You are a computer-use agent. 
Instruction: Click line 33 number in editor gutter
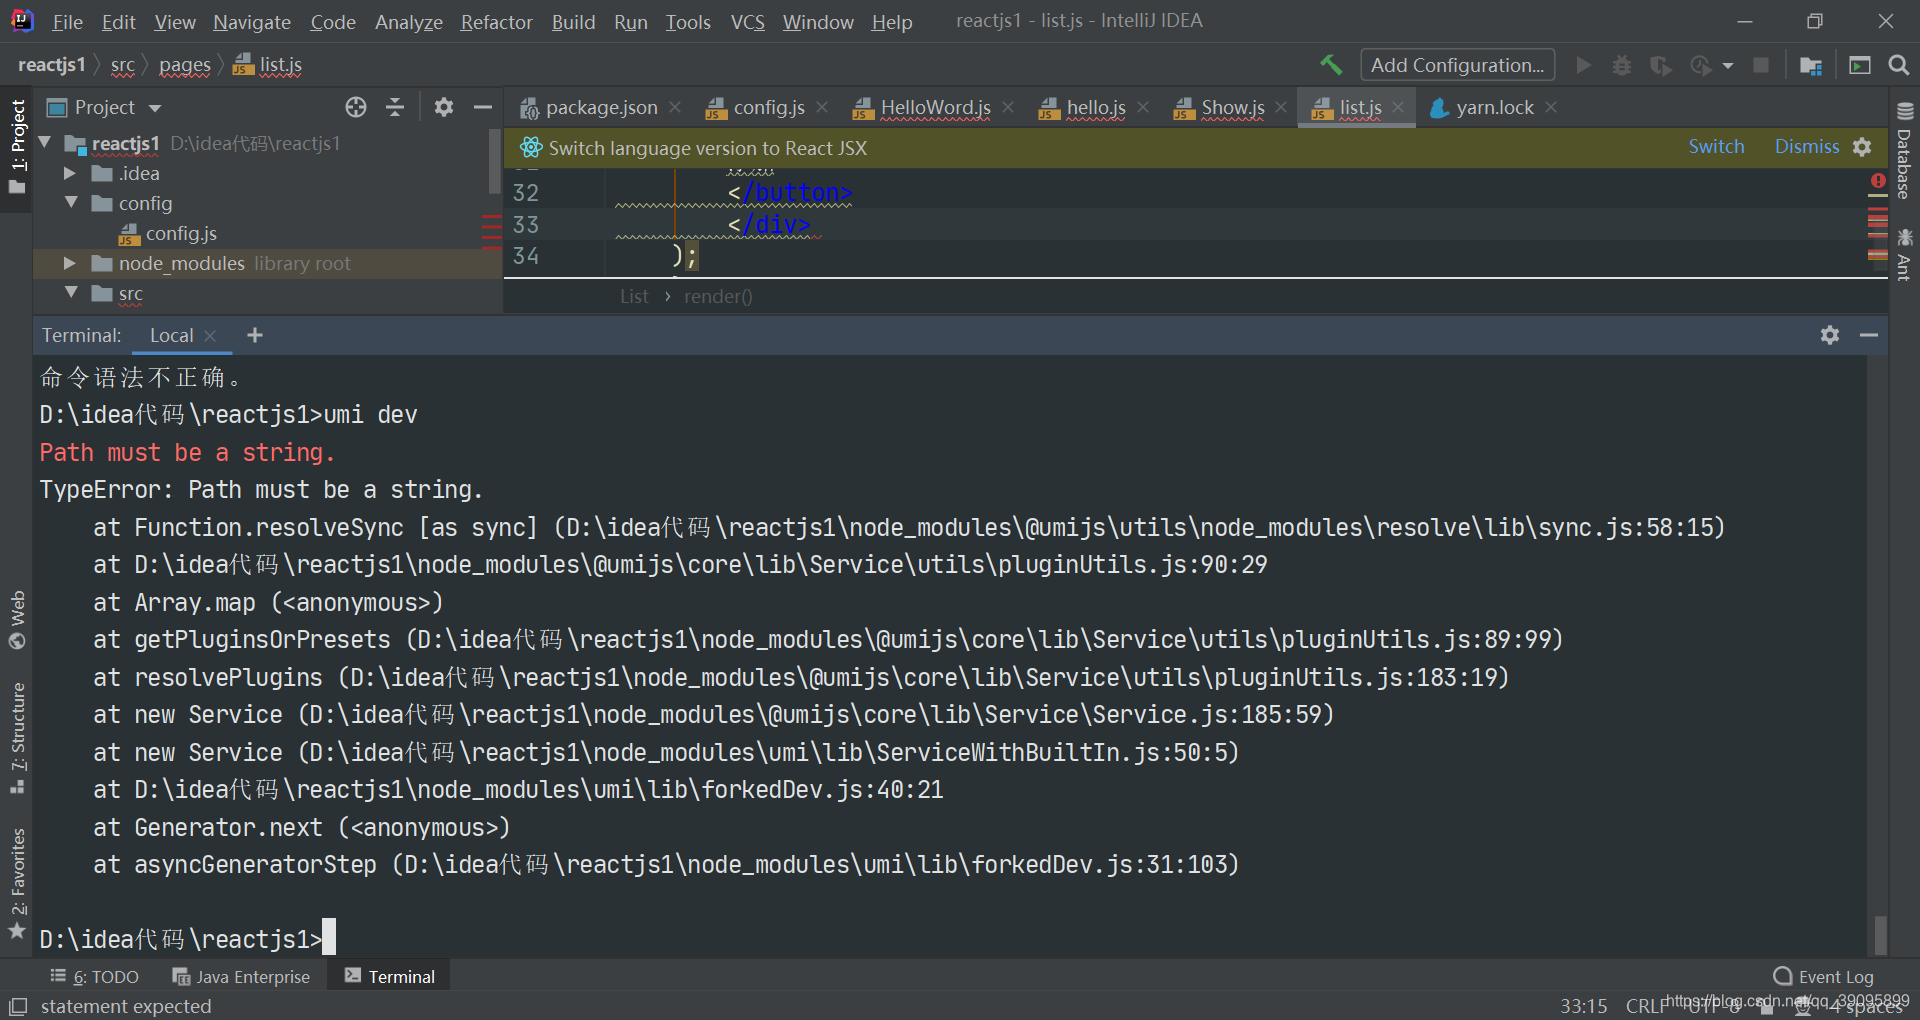click(526, 224)
